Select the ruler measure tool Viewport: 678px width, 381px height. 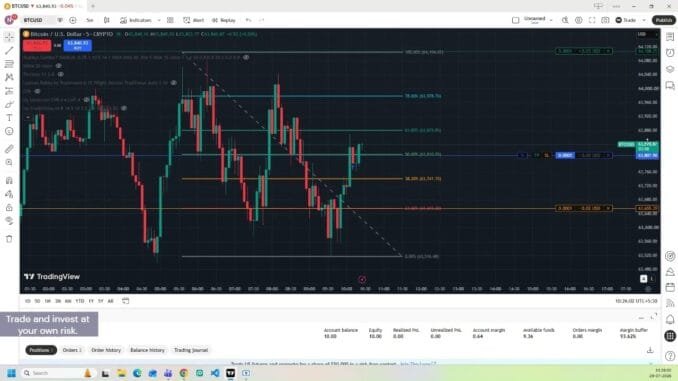9,149
